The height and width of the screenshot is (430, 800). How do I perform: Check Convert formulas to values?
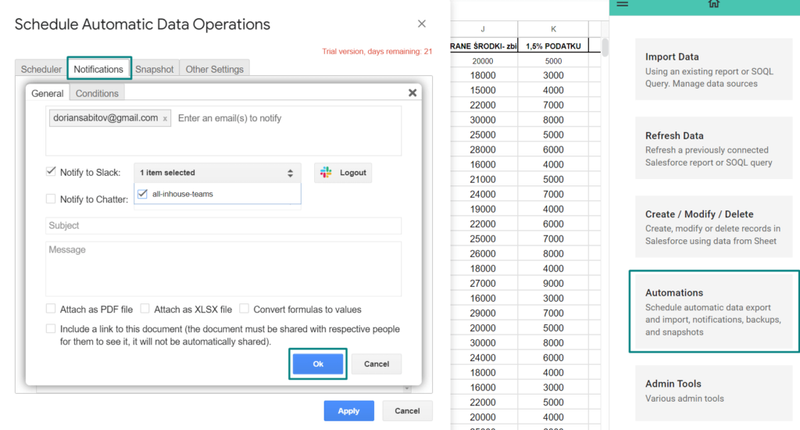point(244,309)
